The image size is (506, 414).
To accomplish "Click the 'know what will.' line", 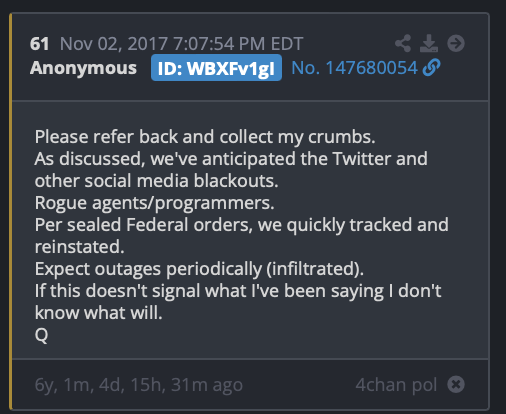I will pos(99,313).
